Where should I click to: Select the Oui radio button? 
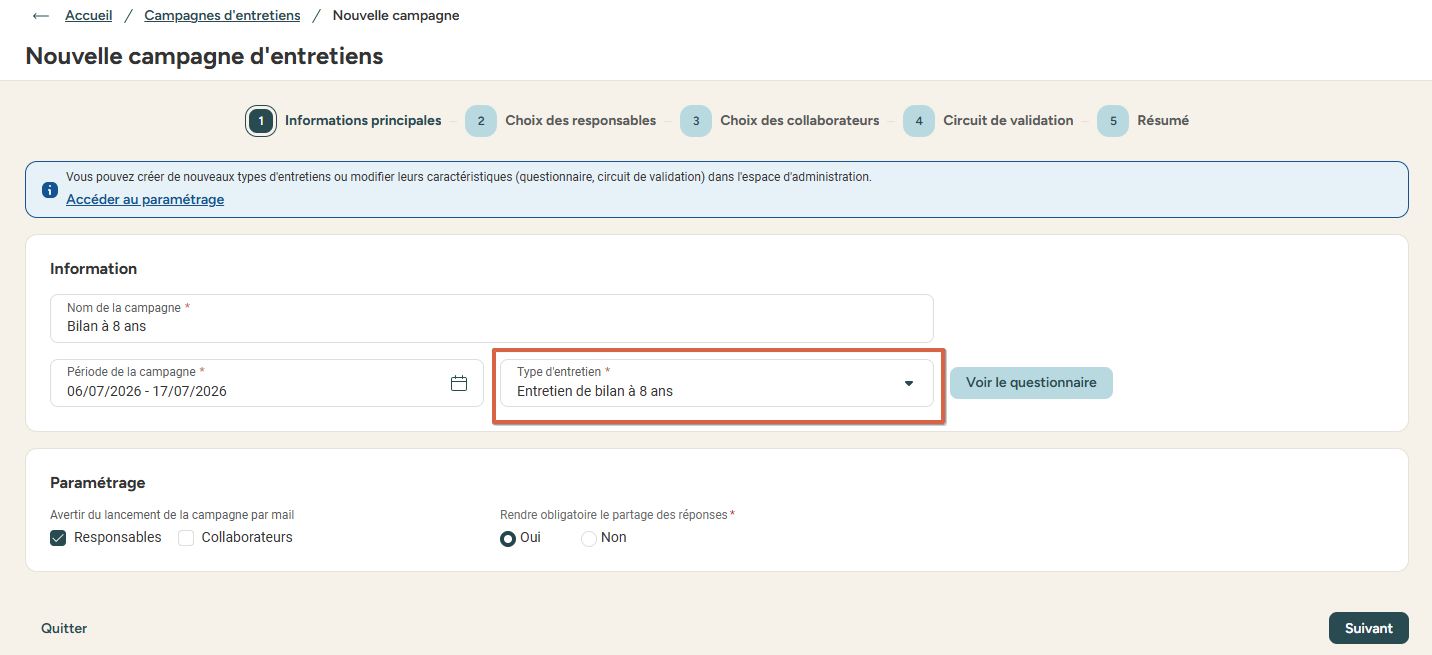[508, 538]
